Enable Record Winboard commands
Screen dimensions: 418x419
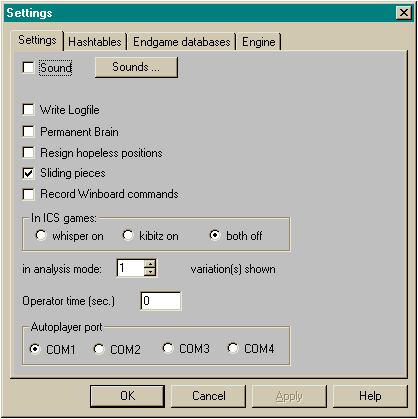tap(28, 194)
